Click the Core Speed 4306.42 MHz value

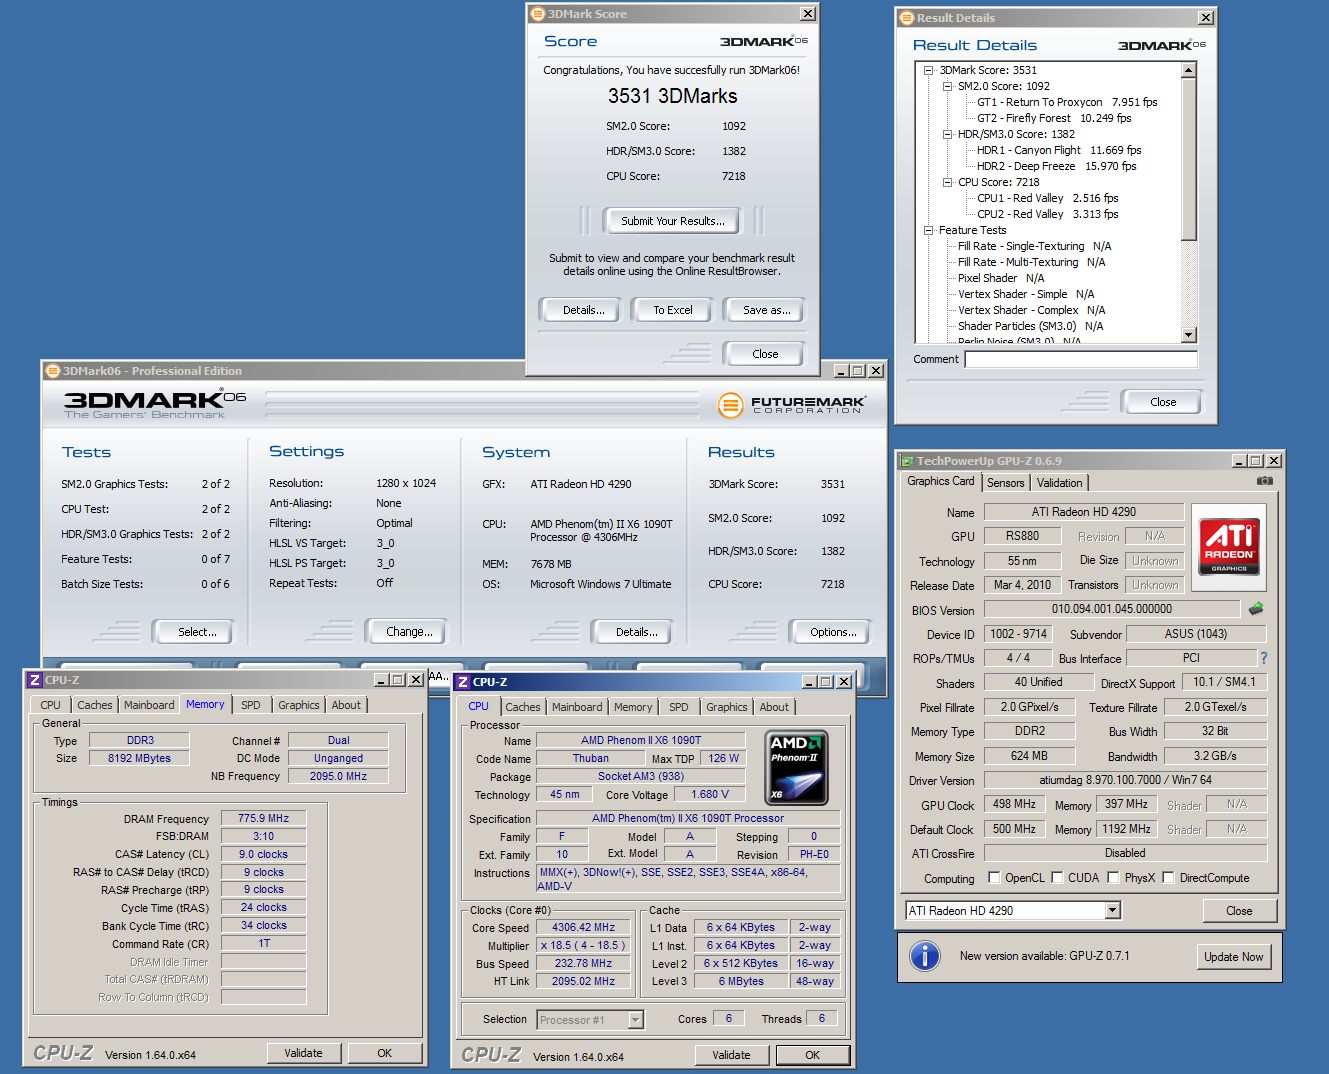pos(584,927)
